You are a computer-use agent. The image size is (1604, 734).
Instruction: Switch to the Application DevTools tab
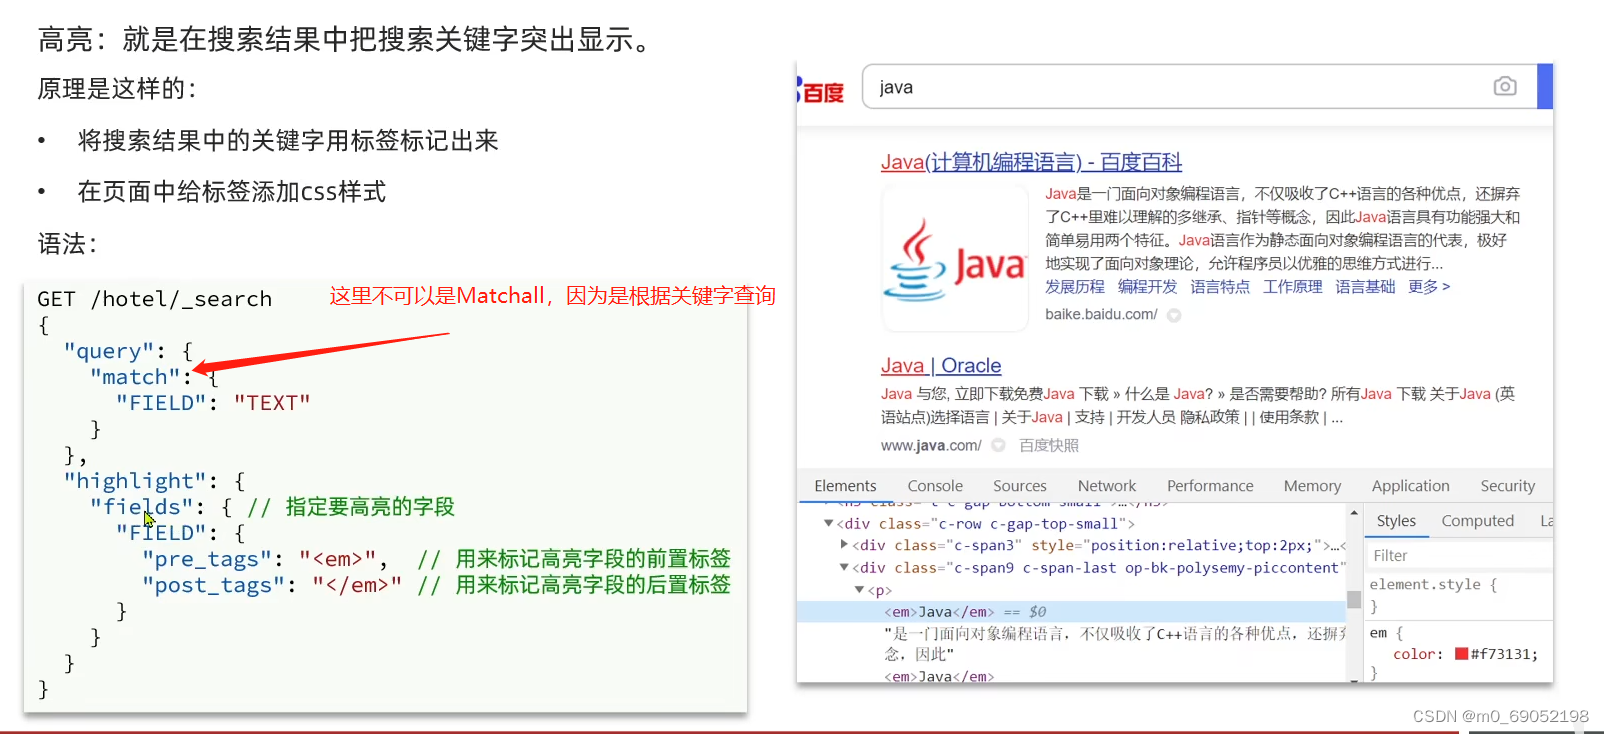[1410, 486]
